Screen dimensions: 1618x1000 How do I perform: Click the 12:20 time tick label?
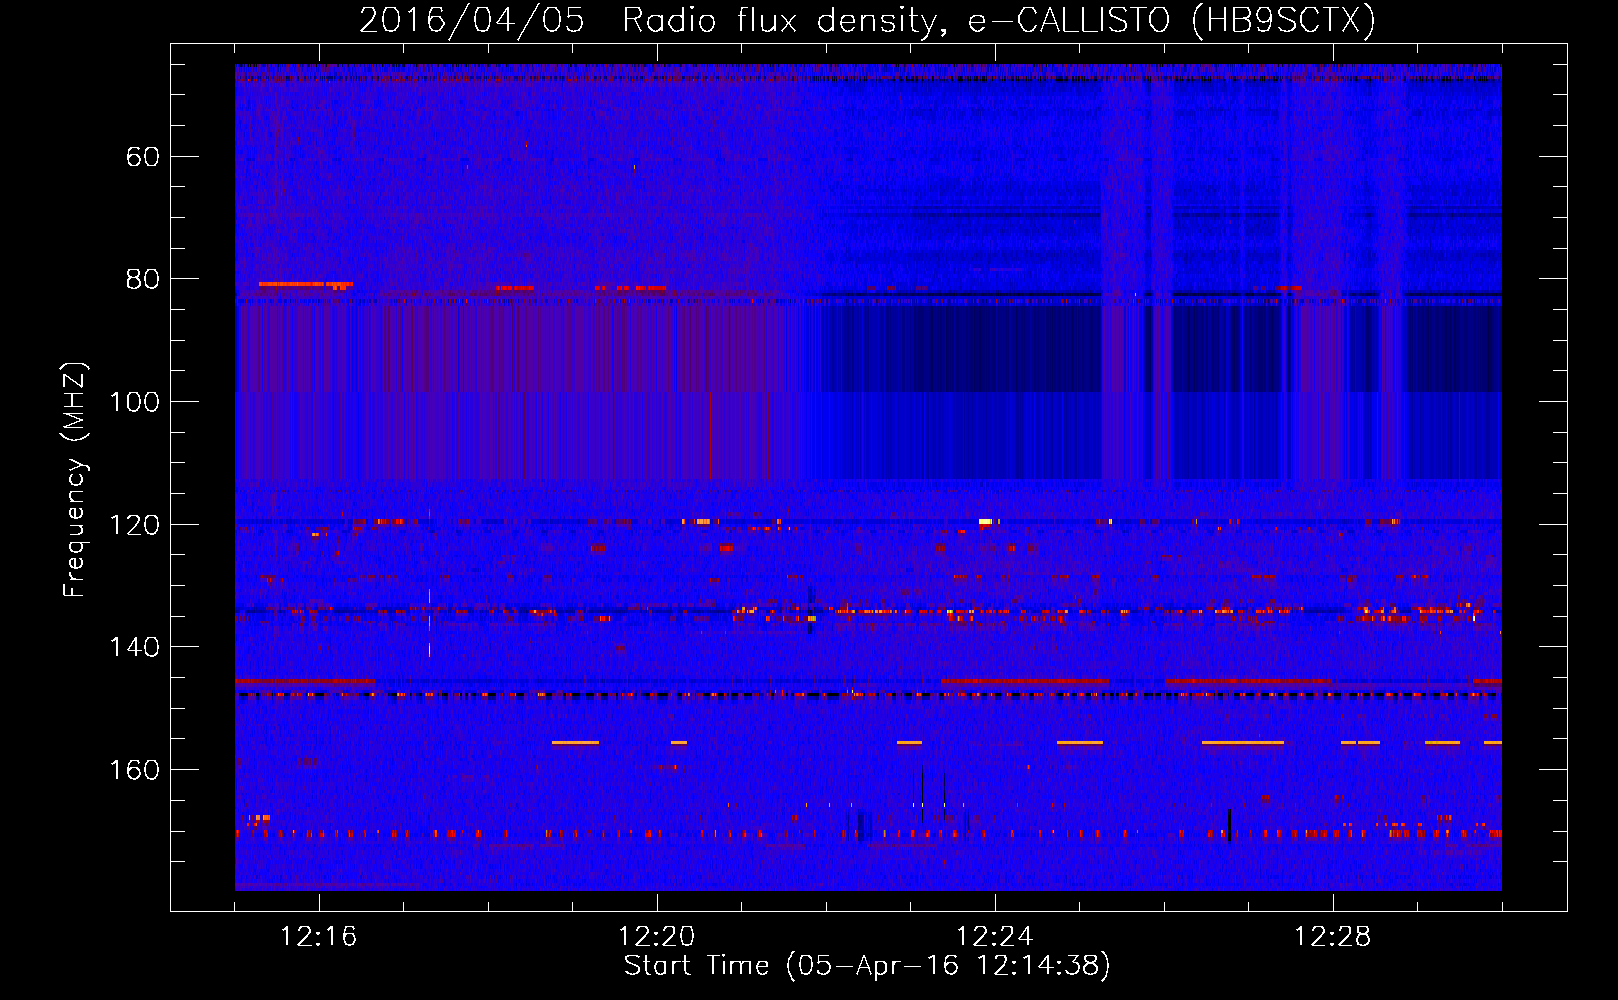point(656,937)
